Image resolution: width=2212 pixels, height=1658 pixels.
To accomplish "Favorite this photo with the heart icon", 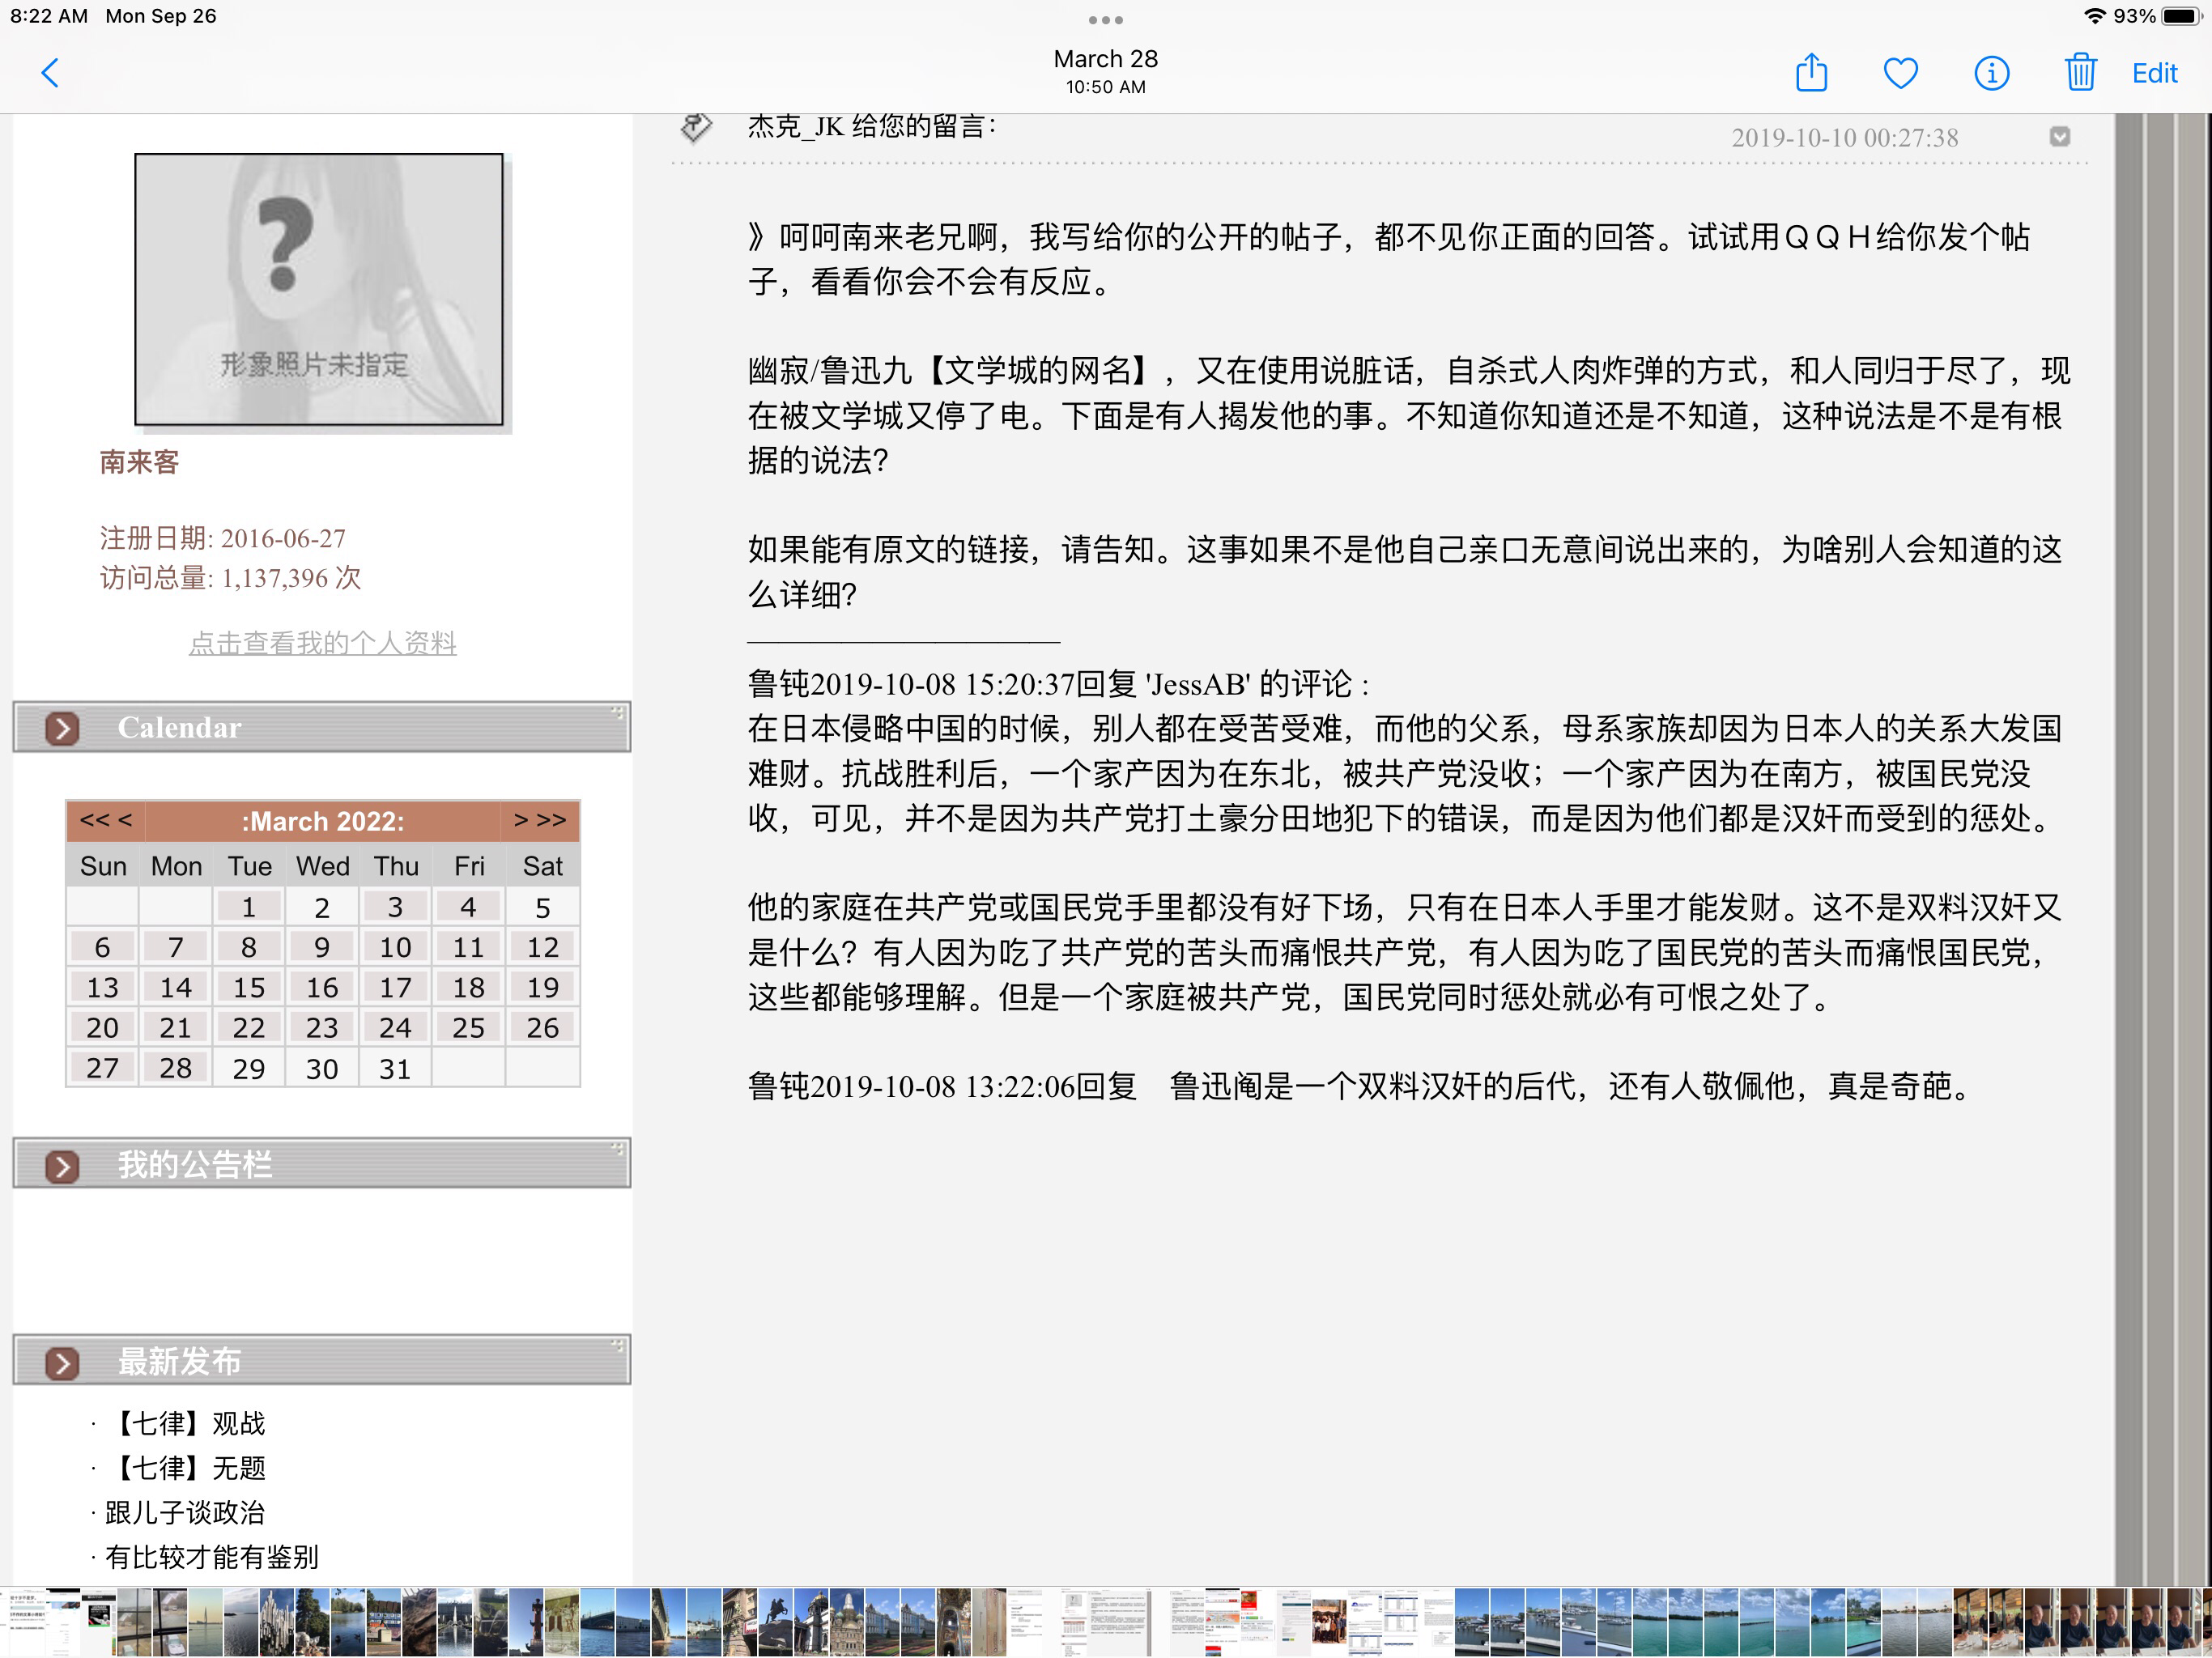I will pos(1900,73).
